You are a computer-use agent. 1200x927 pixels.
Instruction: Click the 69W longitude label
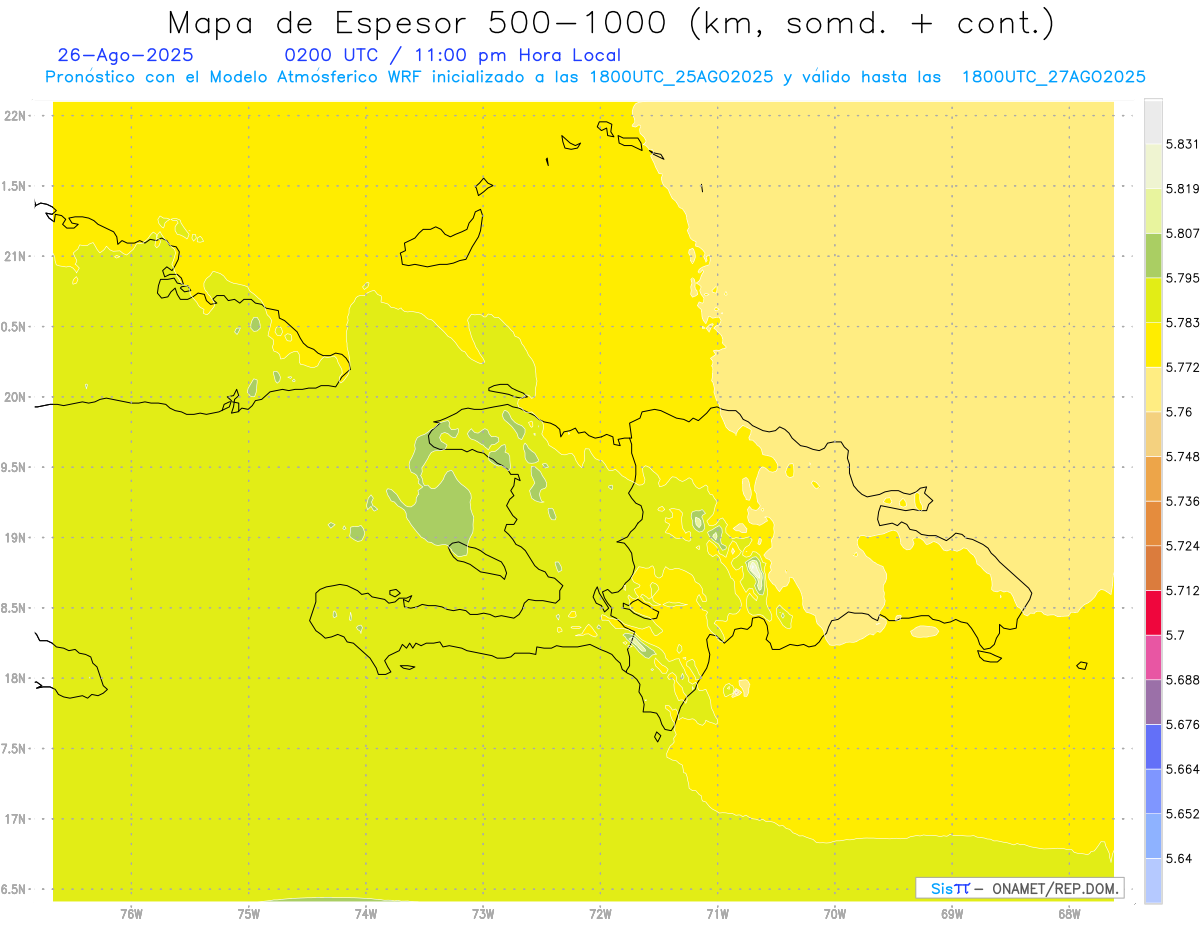click(x=952, y=914)
